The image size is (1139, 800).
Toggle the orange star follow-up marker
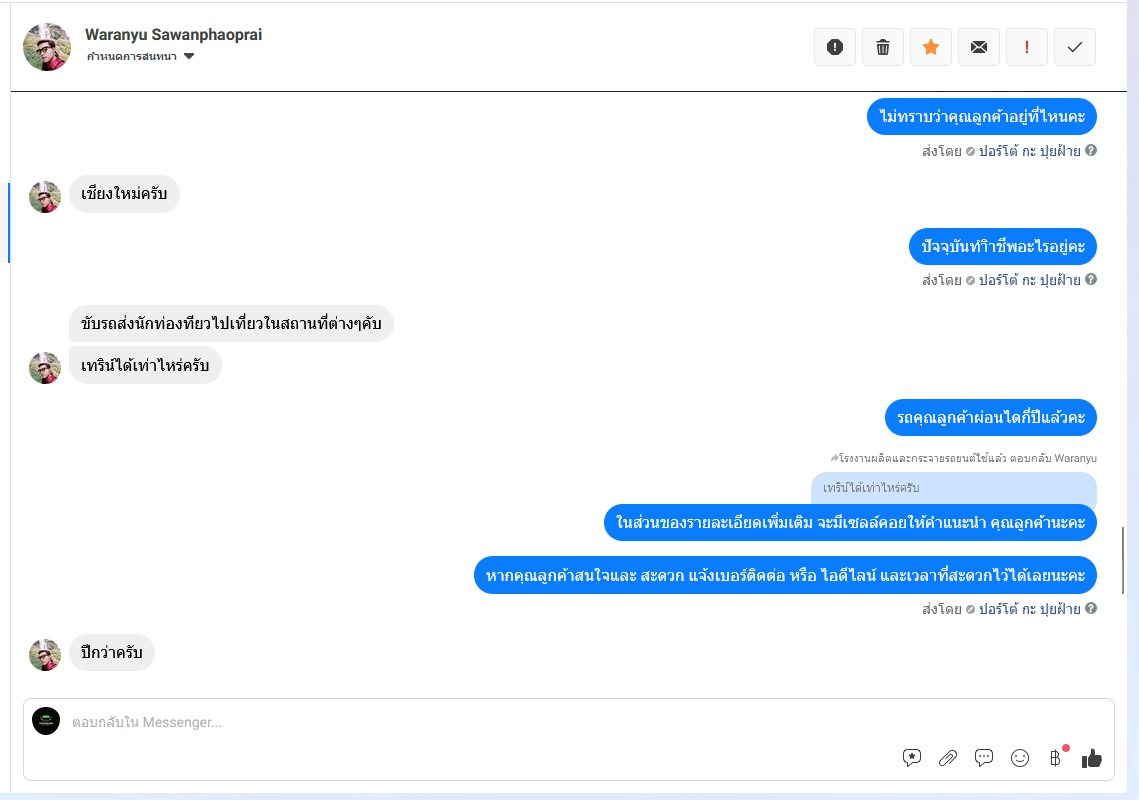tap(931, 47)
